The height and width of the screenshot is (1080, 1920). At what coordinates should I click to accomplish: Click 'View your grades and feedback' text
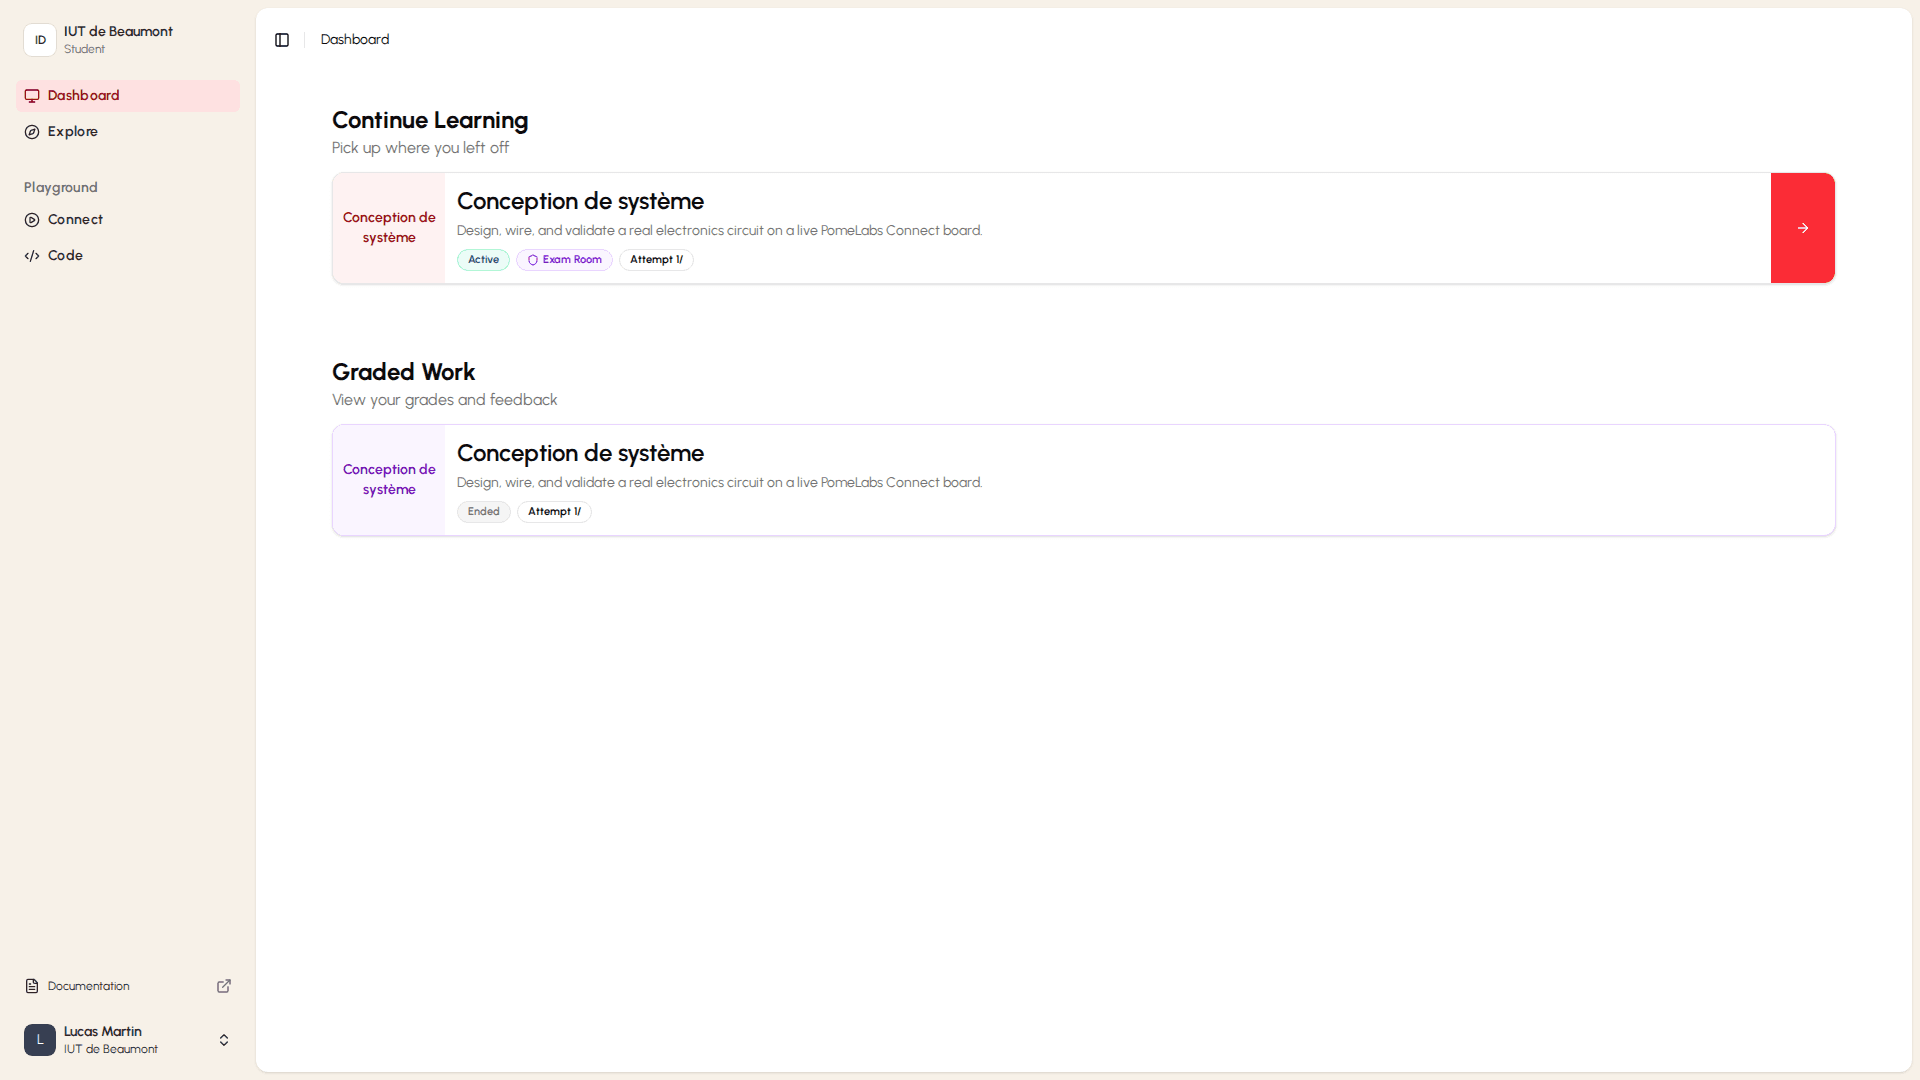[x=444, y=400]
